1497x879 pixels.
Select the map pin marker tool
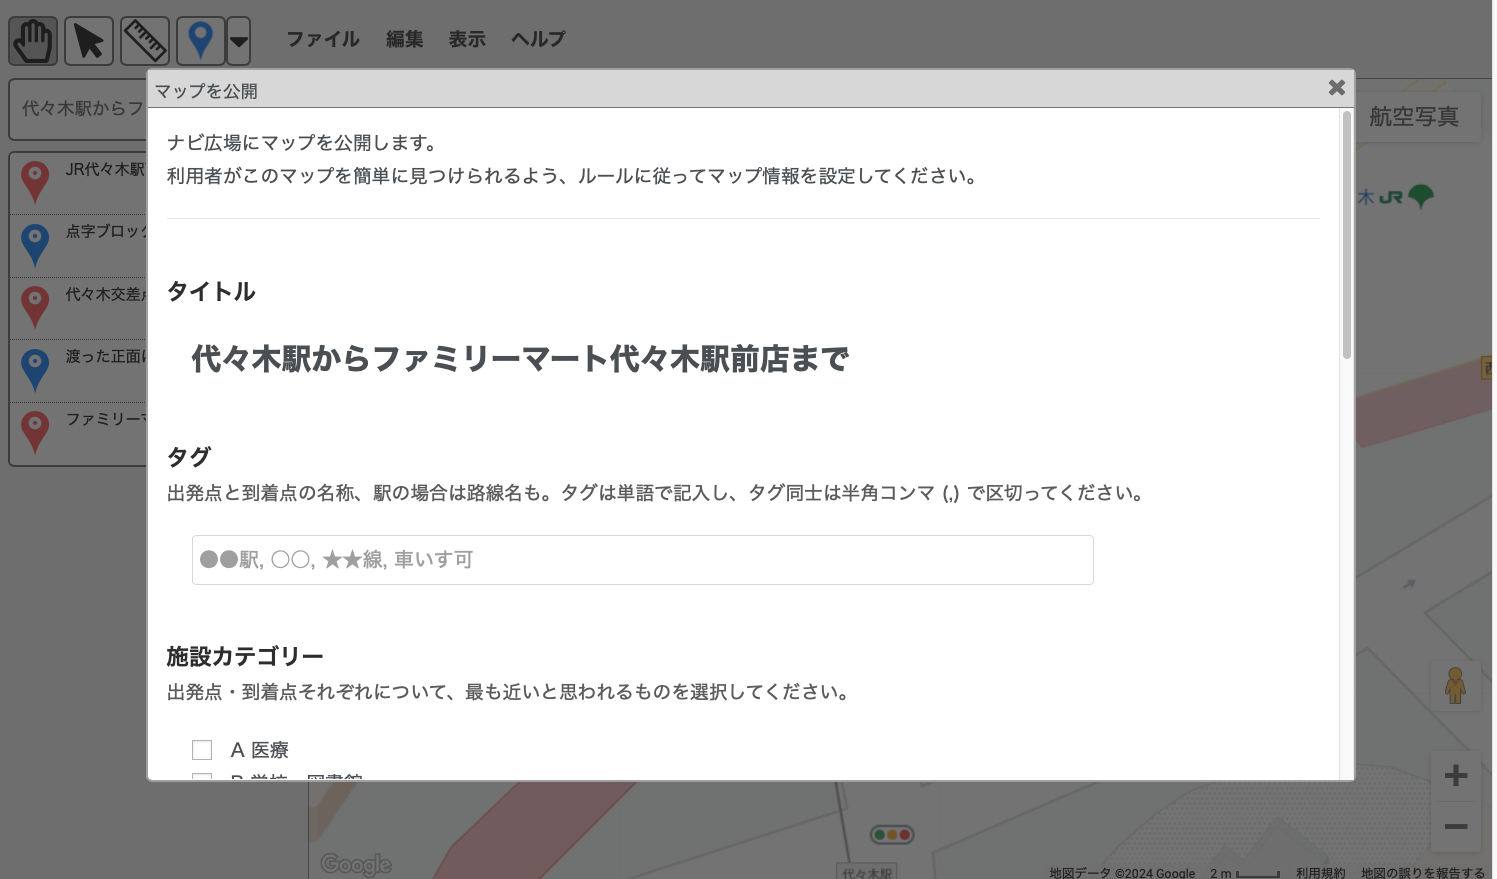[x=200, y=42]
